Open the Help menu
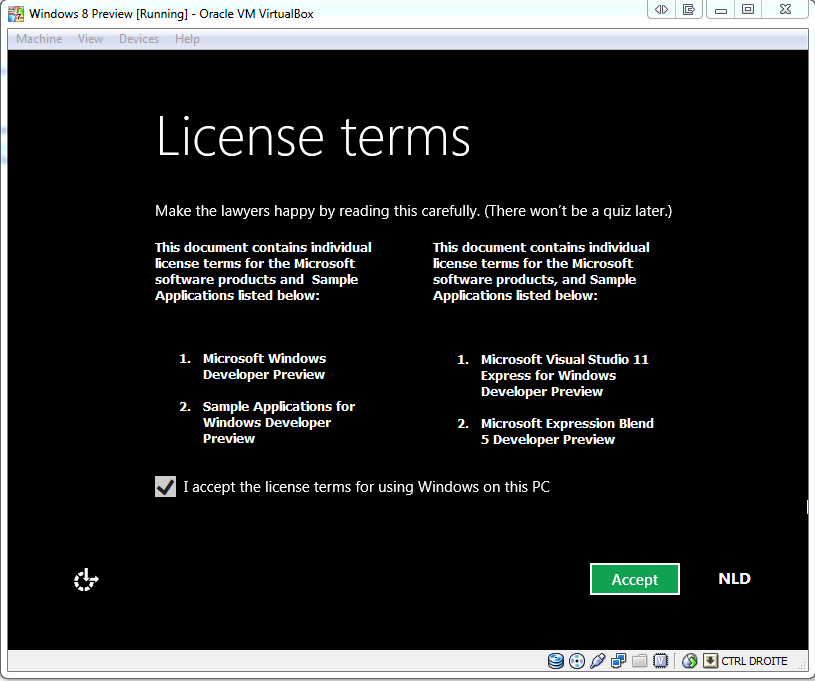 [187, 39]
